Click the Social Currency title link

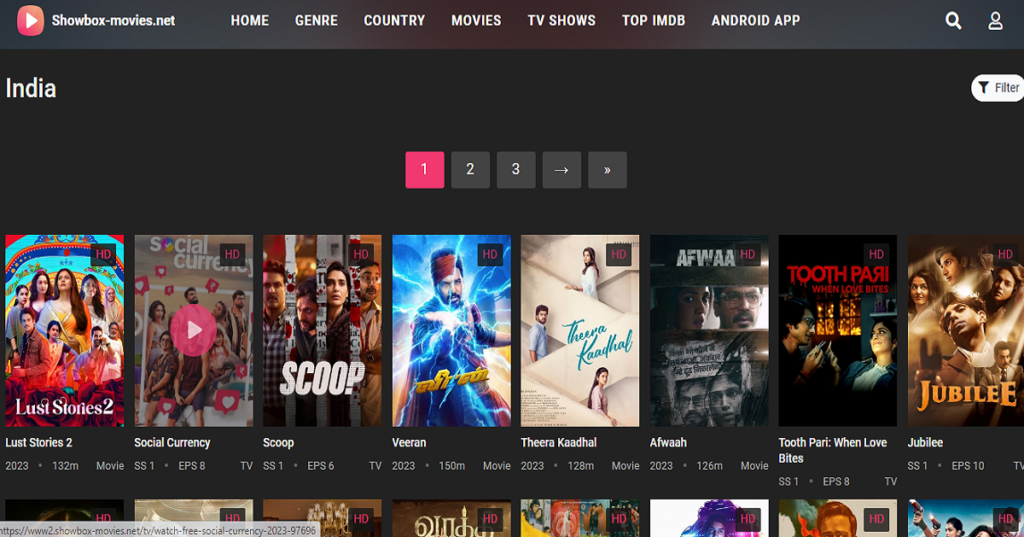pyautogui.click(x=172, y=442)
